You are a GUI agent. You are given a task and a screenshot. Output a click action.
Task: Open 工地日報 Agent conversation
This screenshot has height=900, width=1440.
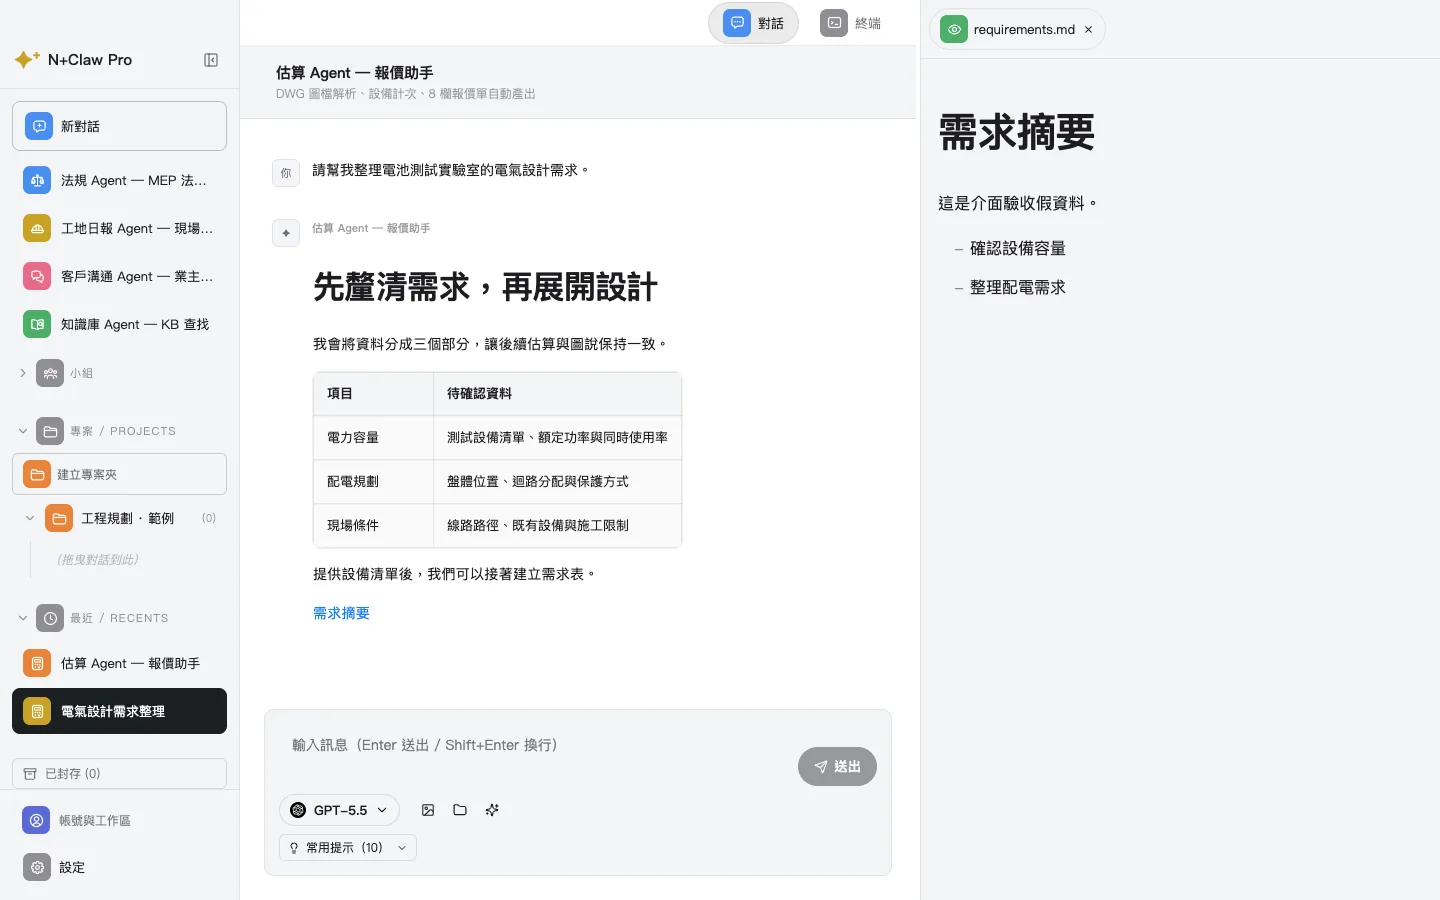tap(119, 228)
